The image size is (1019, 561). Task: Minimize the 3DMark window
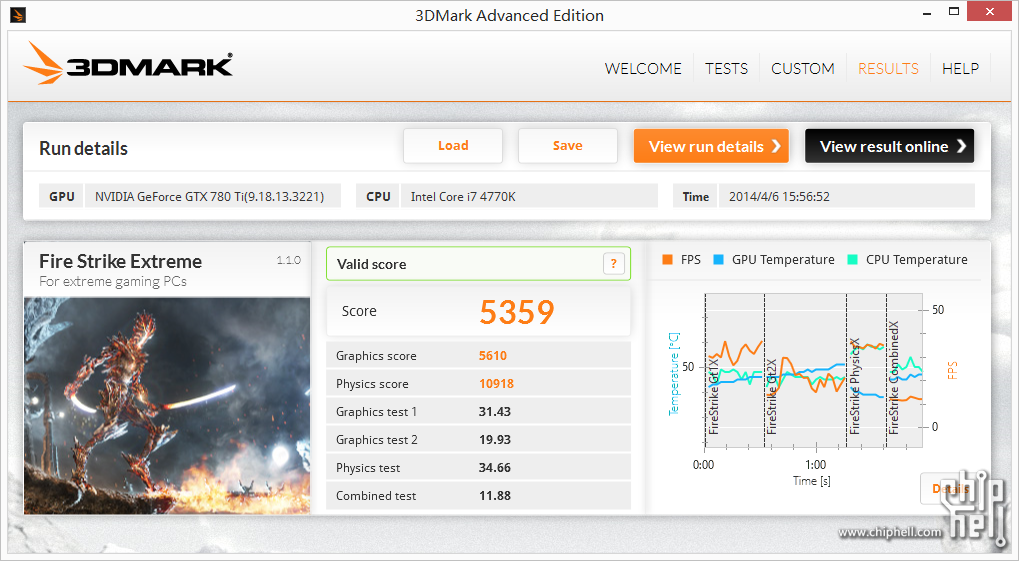click(927, 13)
